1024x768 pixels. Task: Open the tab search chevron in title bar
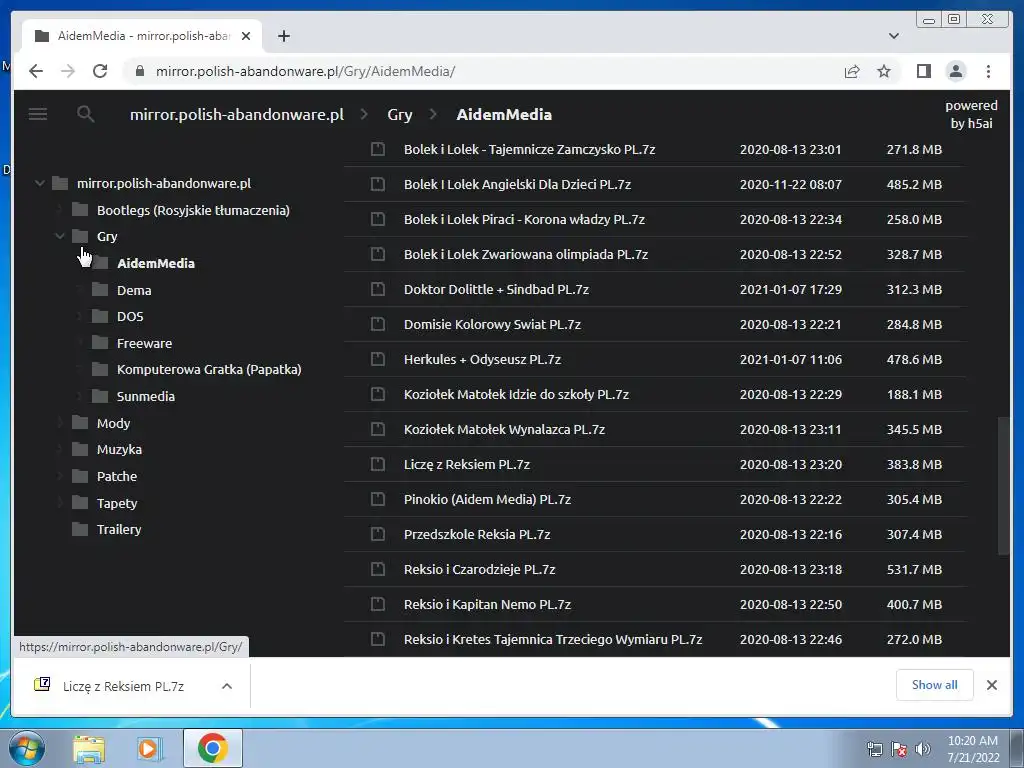pyautogui.click(x=893, y=36)
